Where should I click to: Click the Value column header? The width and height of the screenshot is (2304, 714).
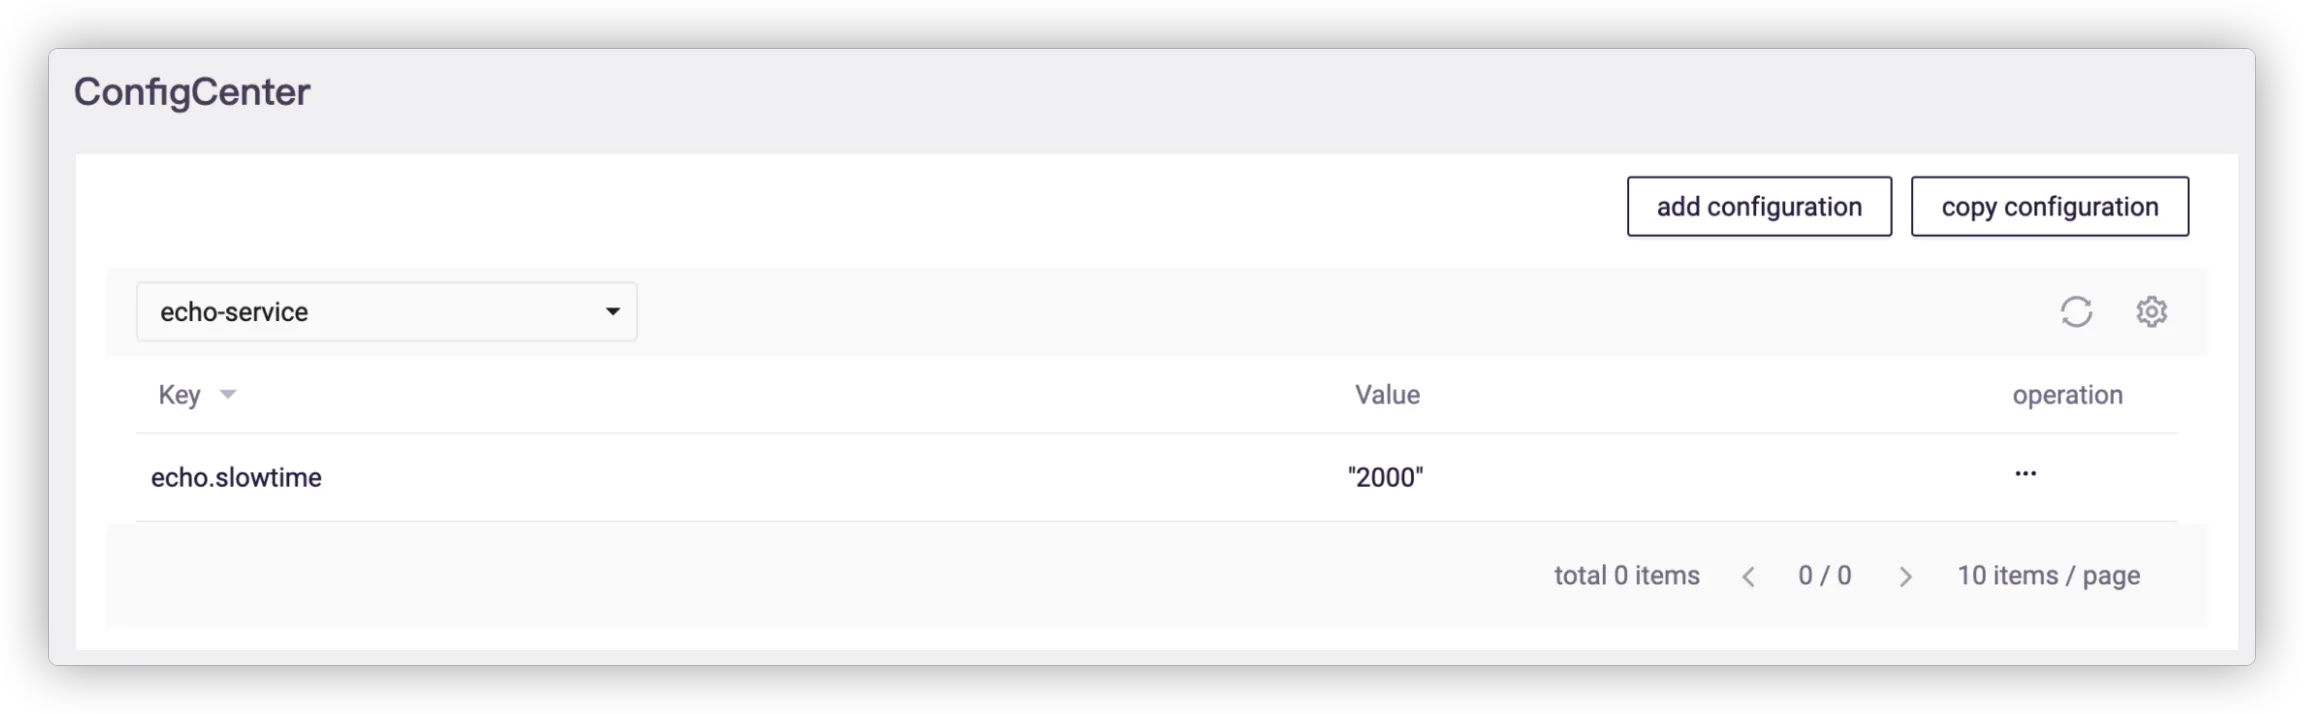(x=1387, y=395)
